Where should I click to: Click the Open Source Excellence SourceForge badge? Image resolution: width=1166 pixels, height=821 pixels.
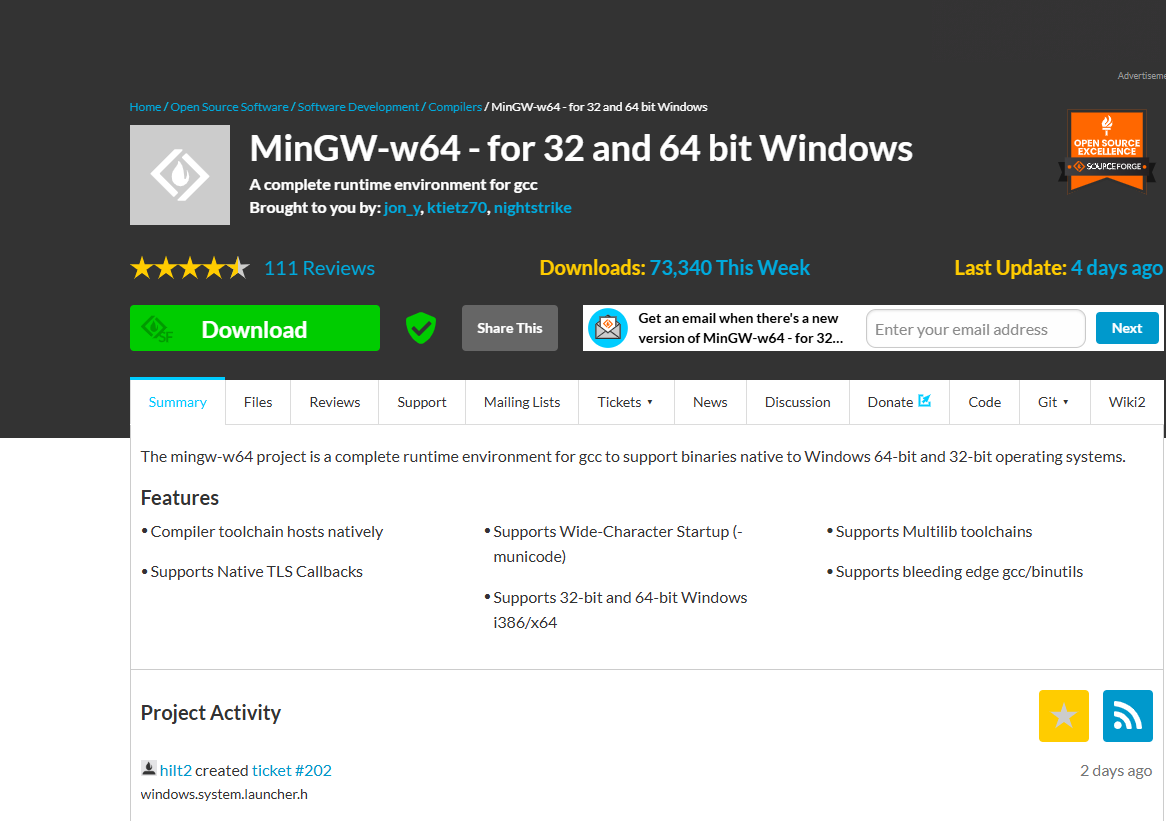coord(1107,152)
